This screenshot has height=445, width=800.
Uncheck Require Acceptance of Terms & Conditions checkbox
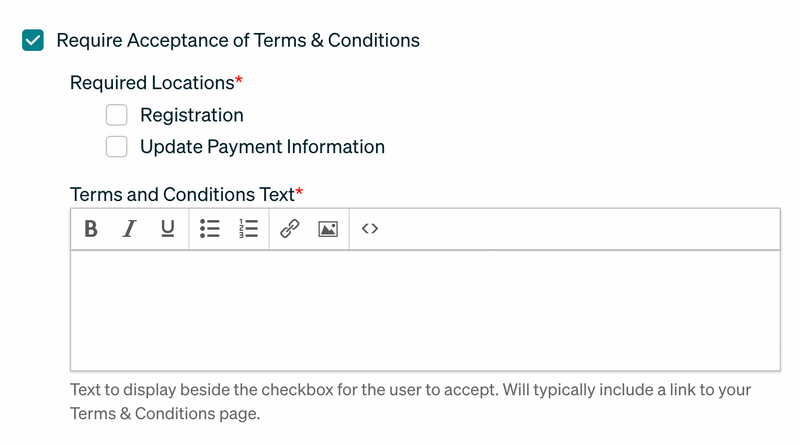pyautogui.click(x=33, y=40)
